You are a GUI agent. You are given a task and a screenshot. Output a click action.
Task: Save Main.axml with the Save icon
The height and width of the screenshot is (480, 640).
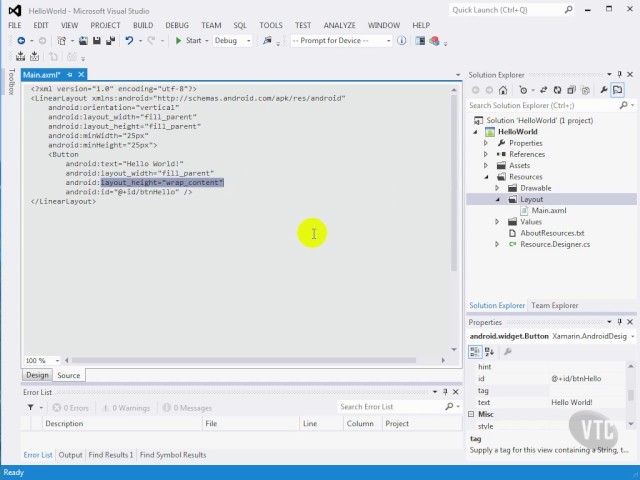coord(97,40)
